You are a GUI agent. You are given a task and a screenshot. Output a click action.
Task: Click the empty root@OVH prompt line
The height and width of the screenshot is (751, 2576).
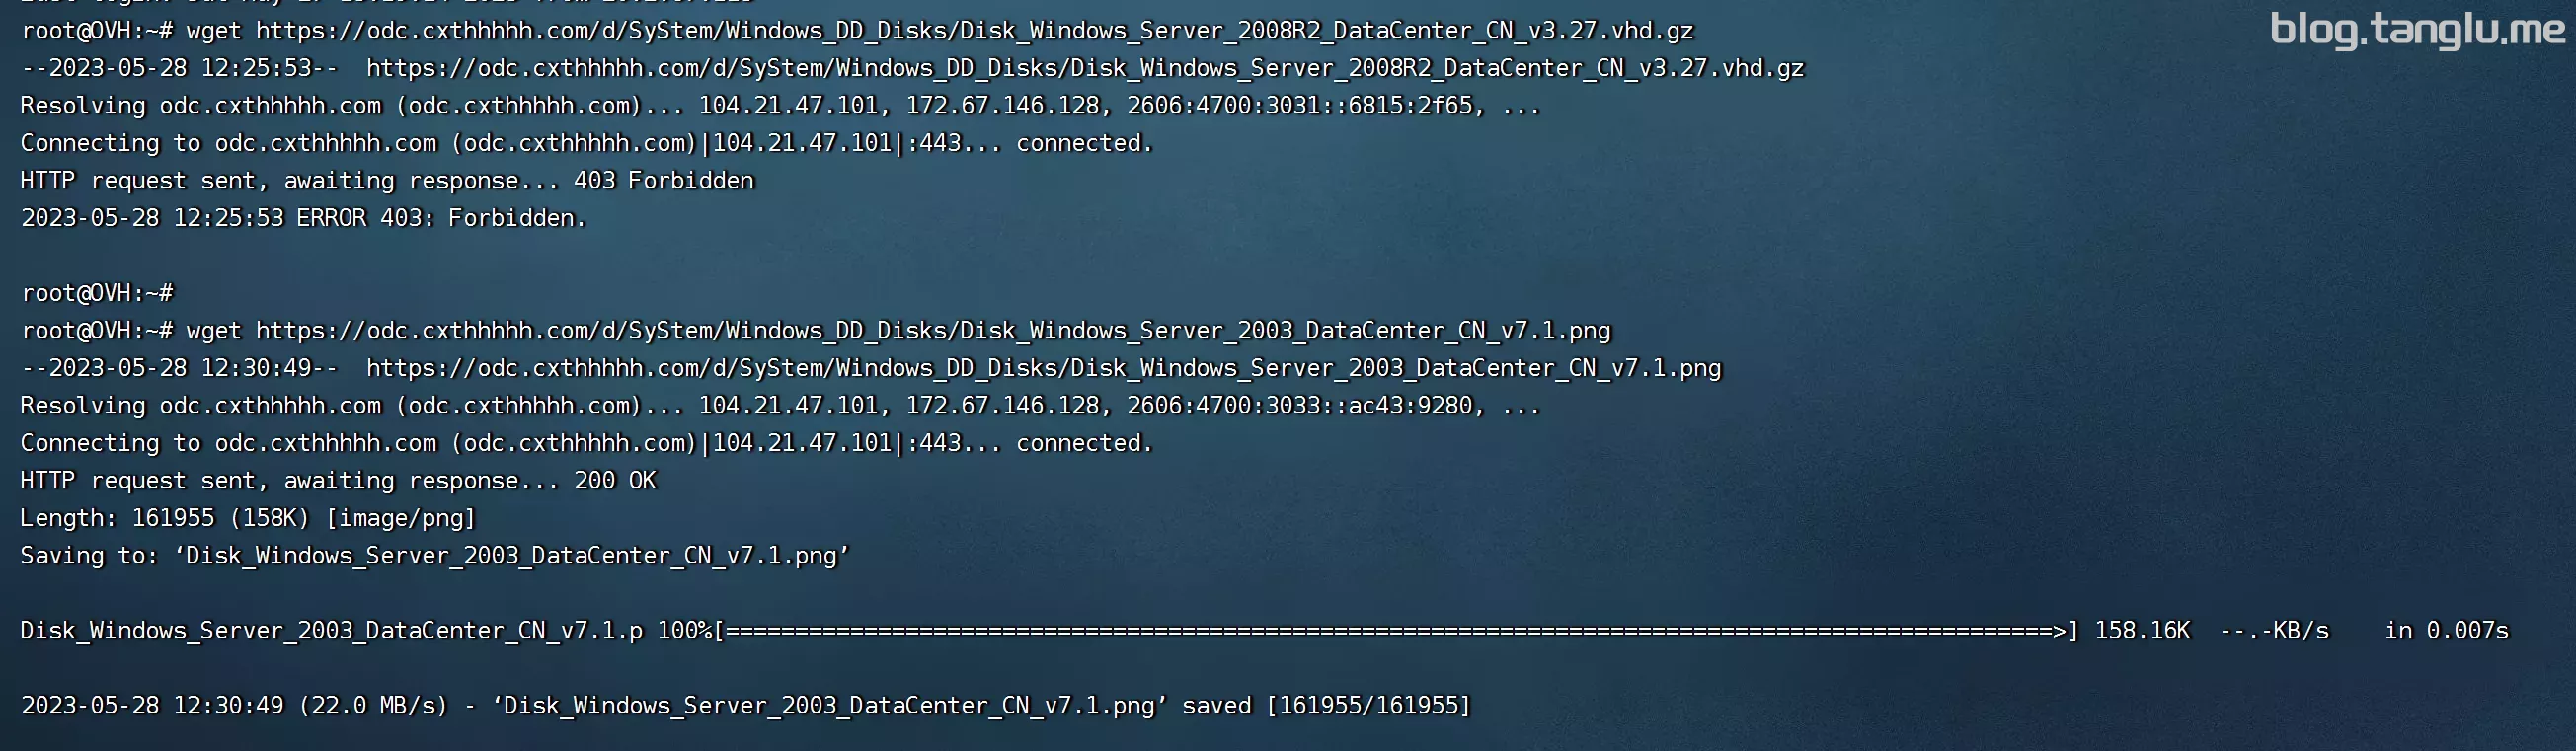(x=97, y=293)
